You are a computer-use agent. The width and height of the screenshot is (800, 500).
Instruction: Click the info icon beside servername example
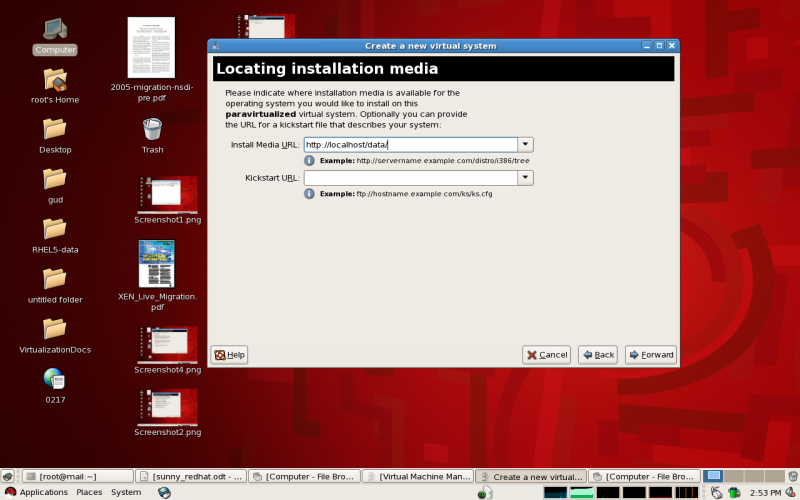coord(309,160)
